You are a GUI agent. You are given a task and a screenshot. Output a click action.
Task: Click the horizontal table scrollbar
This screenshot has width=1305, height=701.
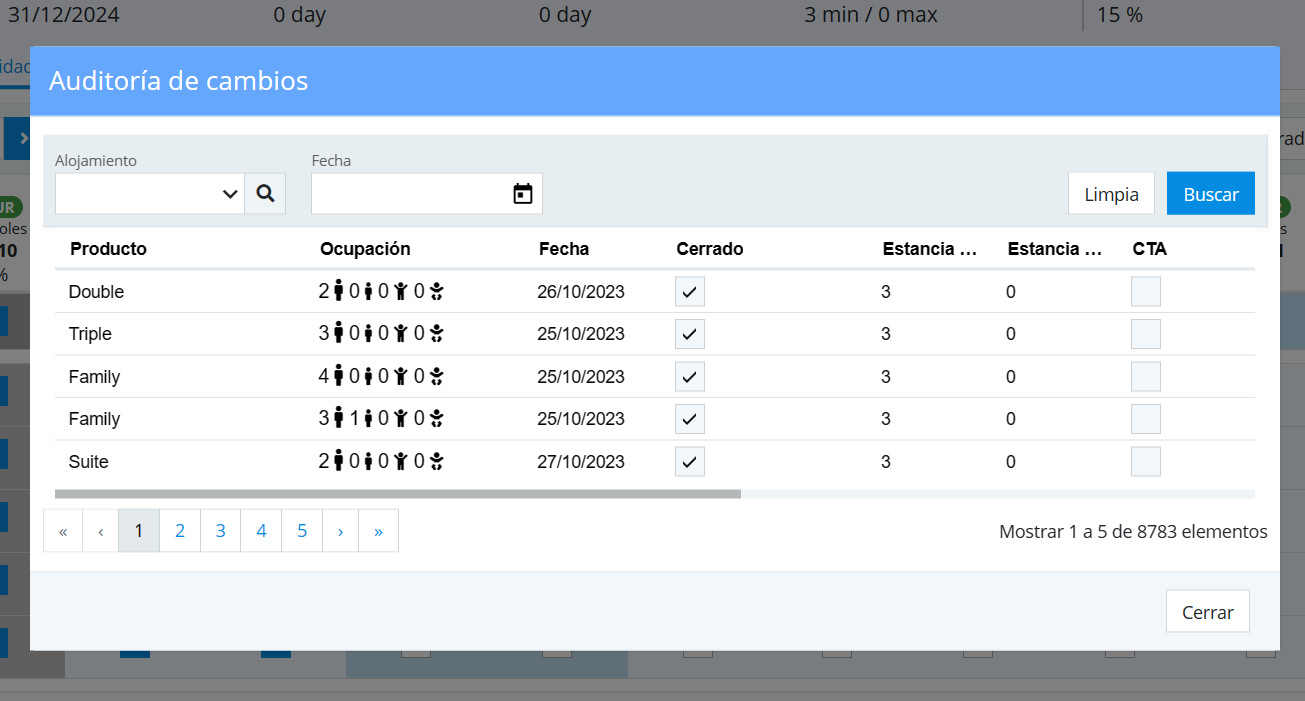point(398,494)
